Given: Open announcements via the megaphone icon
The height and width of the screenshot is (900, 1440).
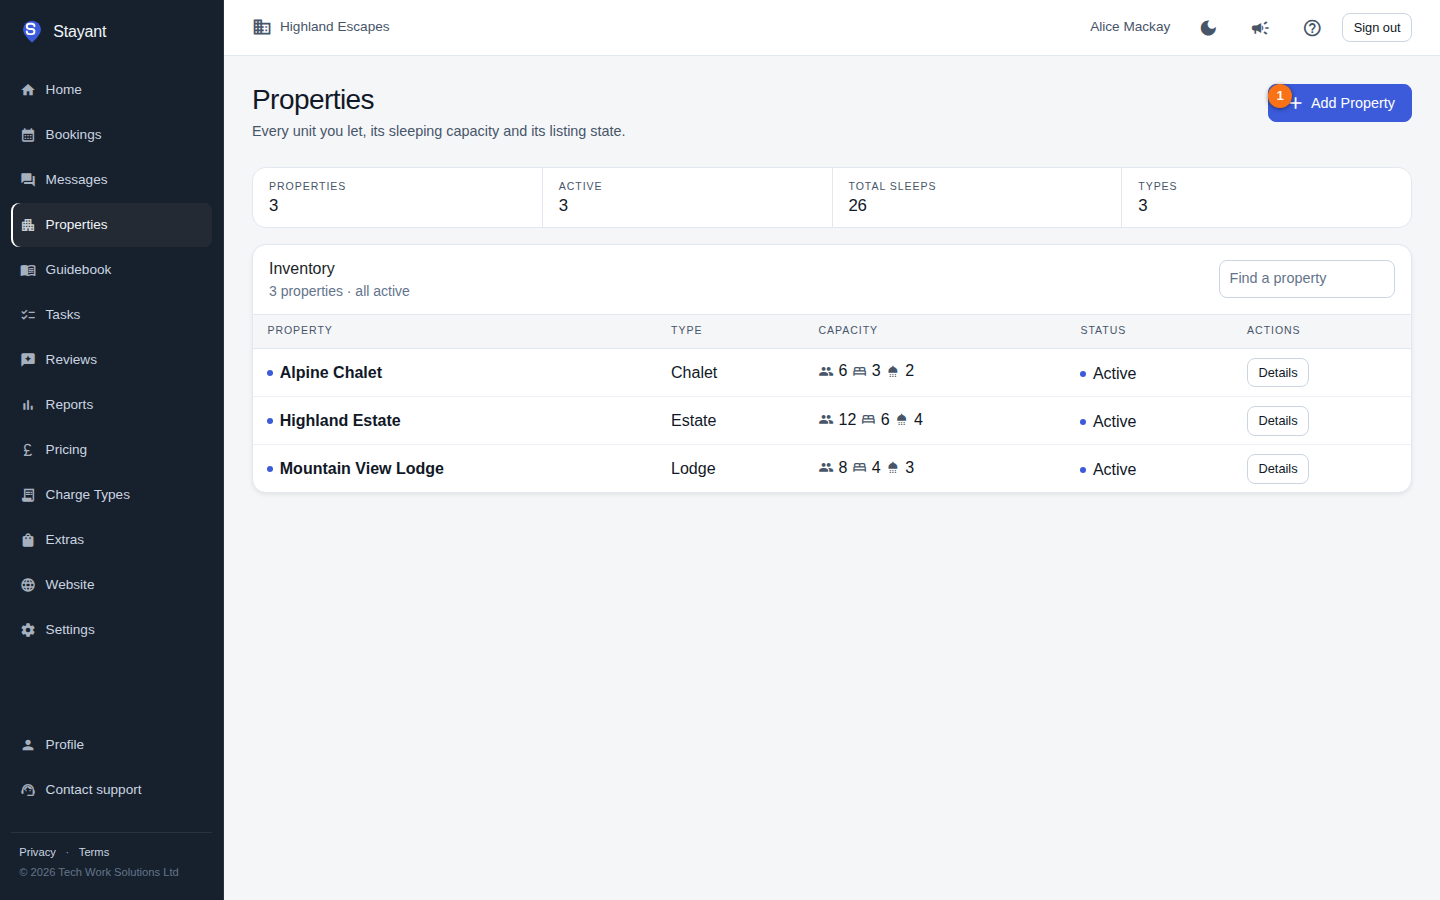Looking at the screenshot, I should click(1260, 28).
